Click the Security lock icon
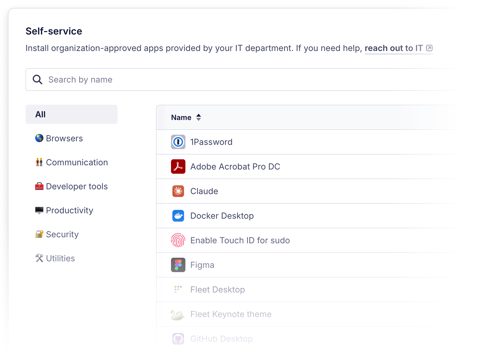 pyautogui.click(x=39, y=234)
